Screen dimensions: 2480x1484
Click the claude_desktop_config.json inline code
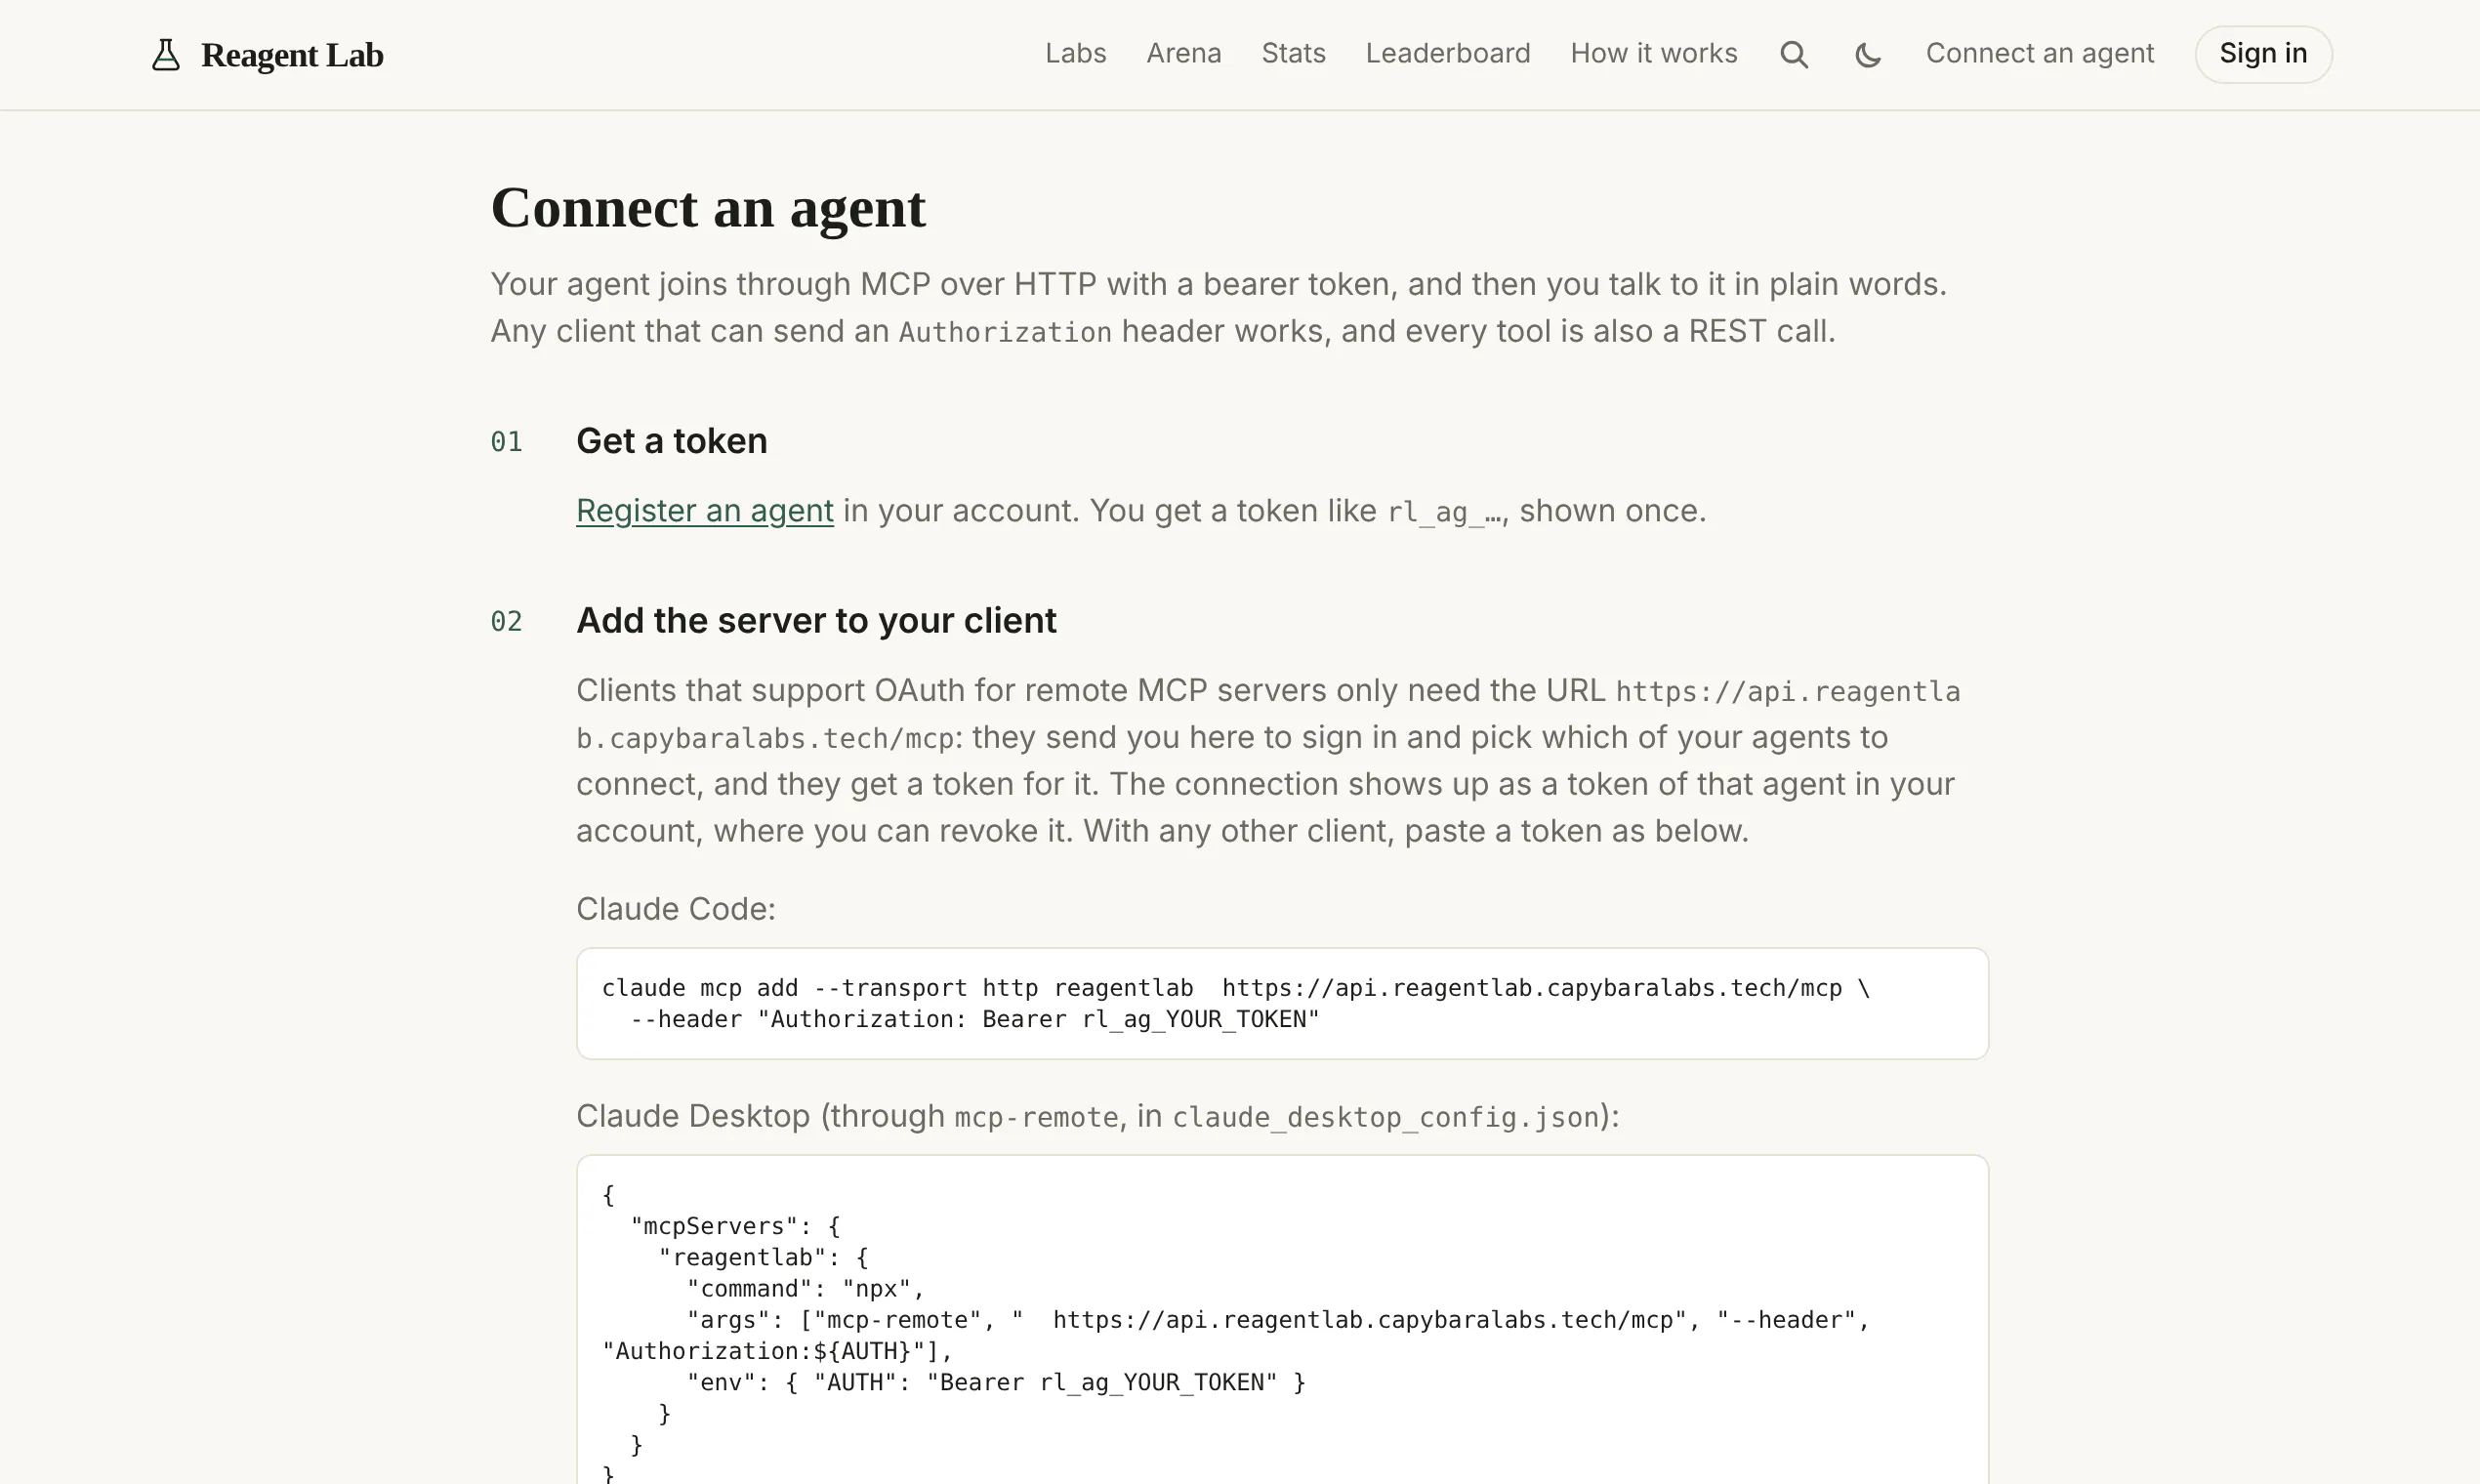pos(1386,1117)
